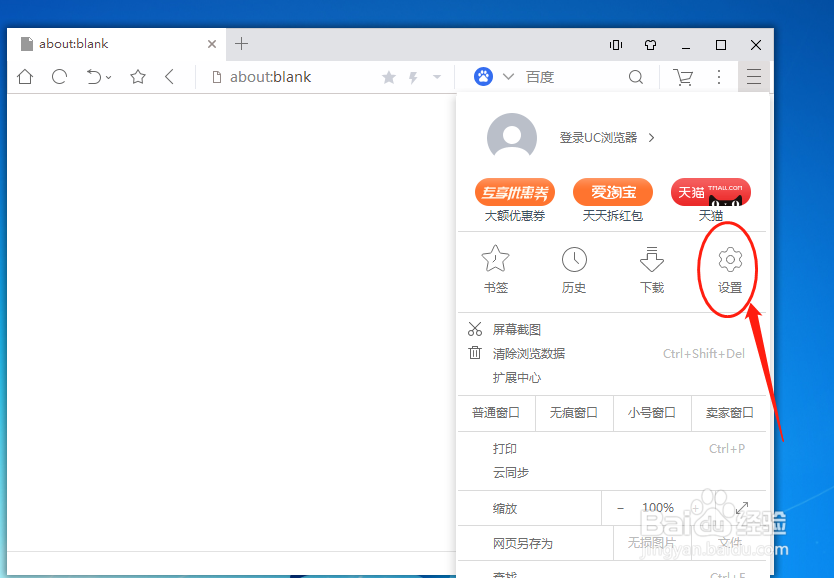Screen dimensions: 834x578
Task: Choose 清除浏览数据 menu entry
Action: pyautogui.click(x=612, y=354)
